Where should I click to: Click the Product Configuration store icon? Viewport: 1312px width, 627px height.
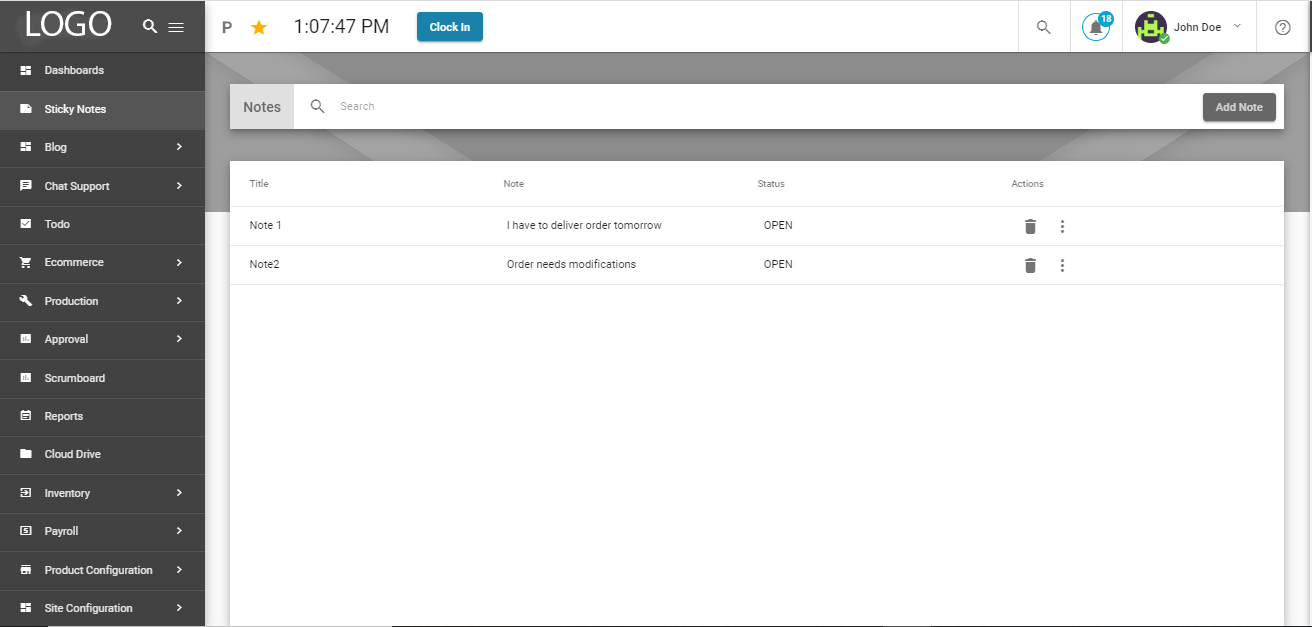[26, 570]
